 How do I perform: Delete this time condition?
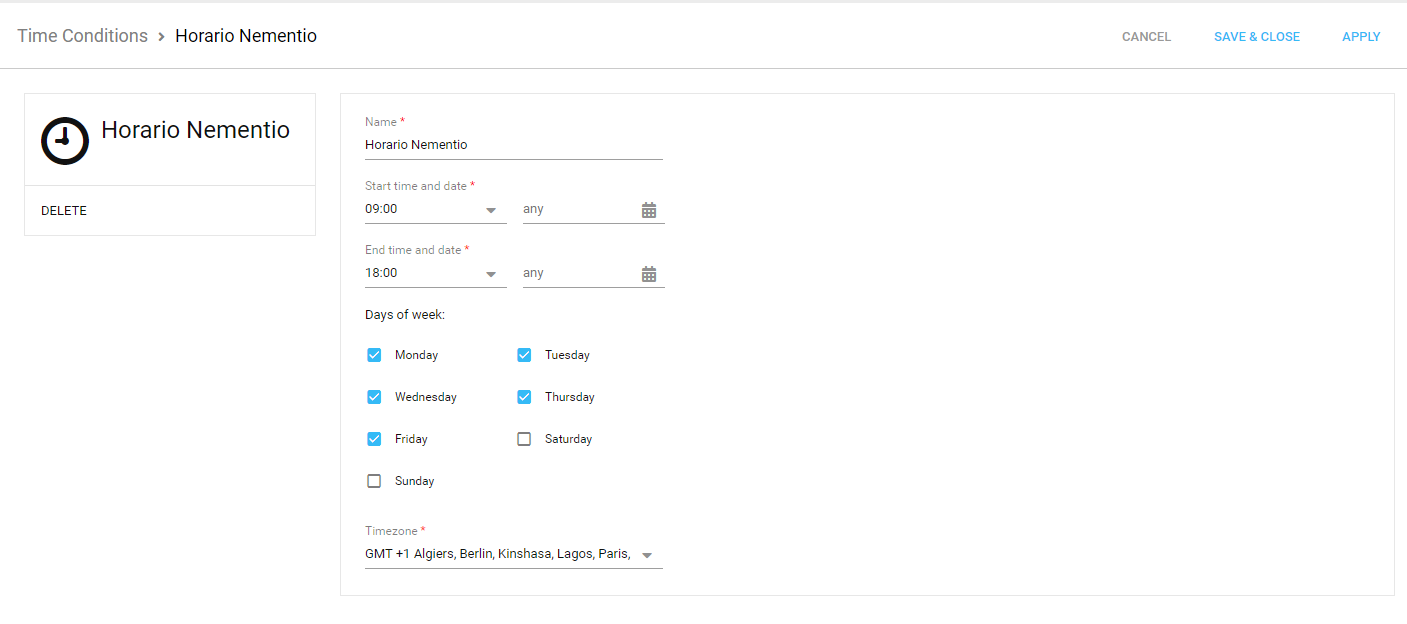(x=64, y=211)
